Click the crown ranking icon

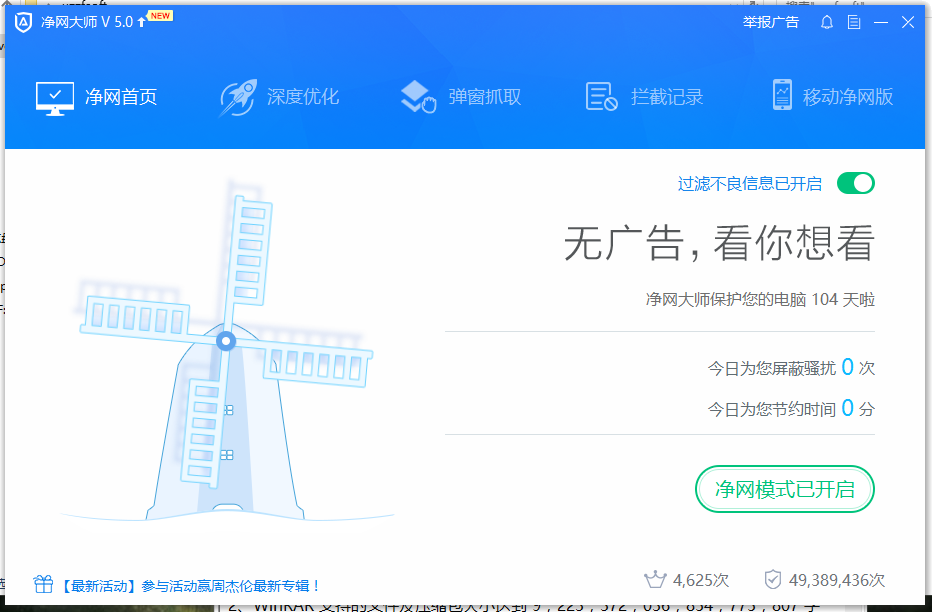click(655, 579)
